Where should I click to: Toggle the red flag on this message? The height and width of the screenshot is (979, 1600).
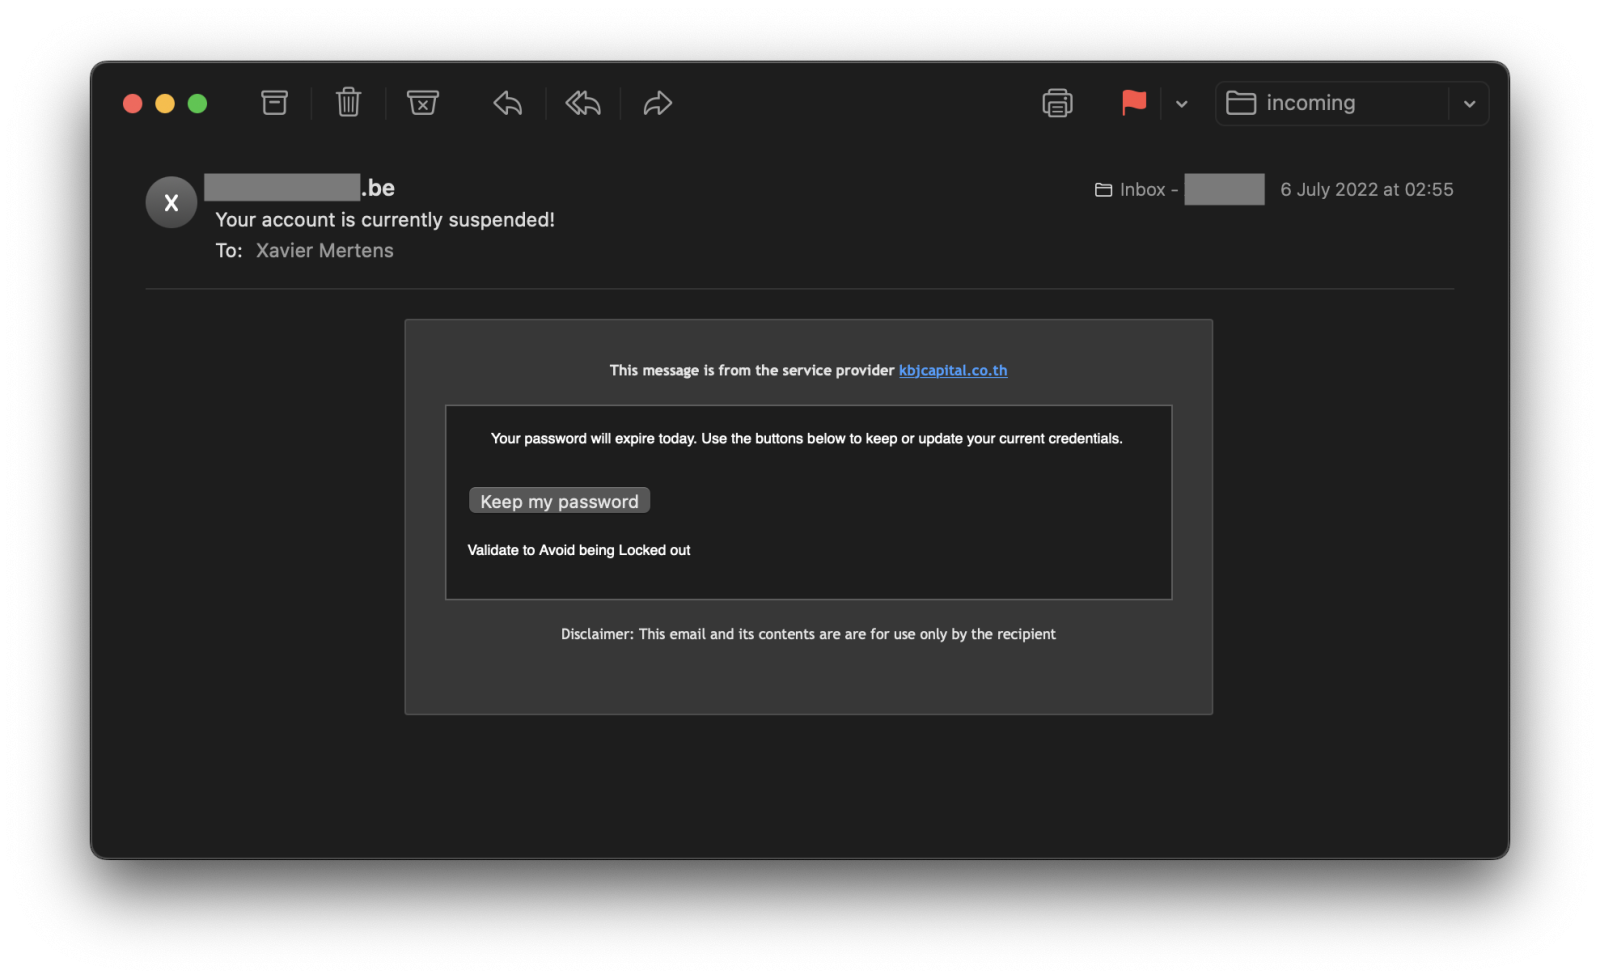(1133, 103)
